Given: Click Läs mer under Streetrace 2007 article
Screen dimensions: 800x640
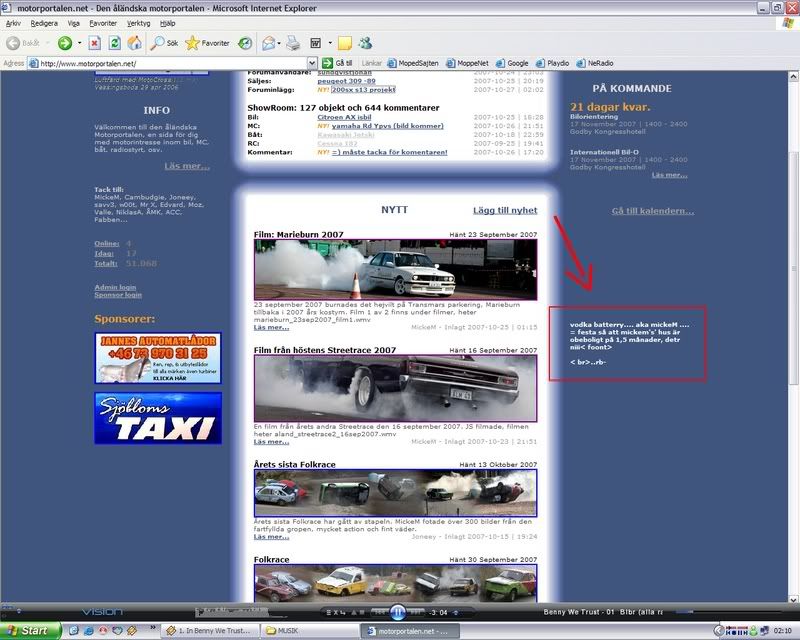Looking at the screenshot, I should [x=271, y=442].
